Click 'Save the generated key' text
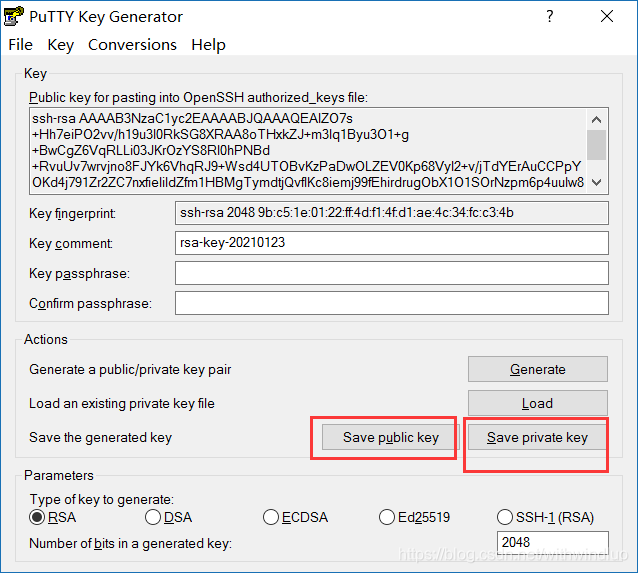The image size is (638, 573). coord(101,437)
